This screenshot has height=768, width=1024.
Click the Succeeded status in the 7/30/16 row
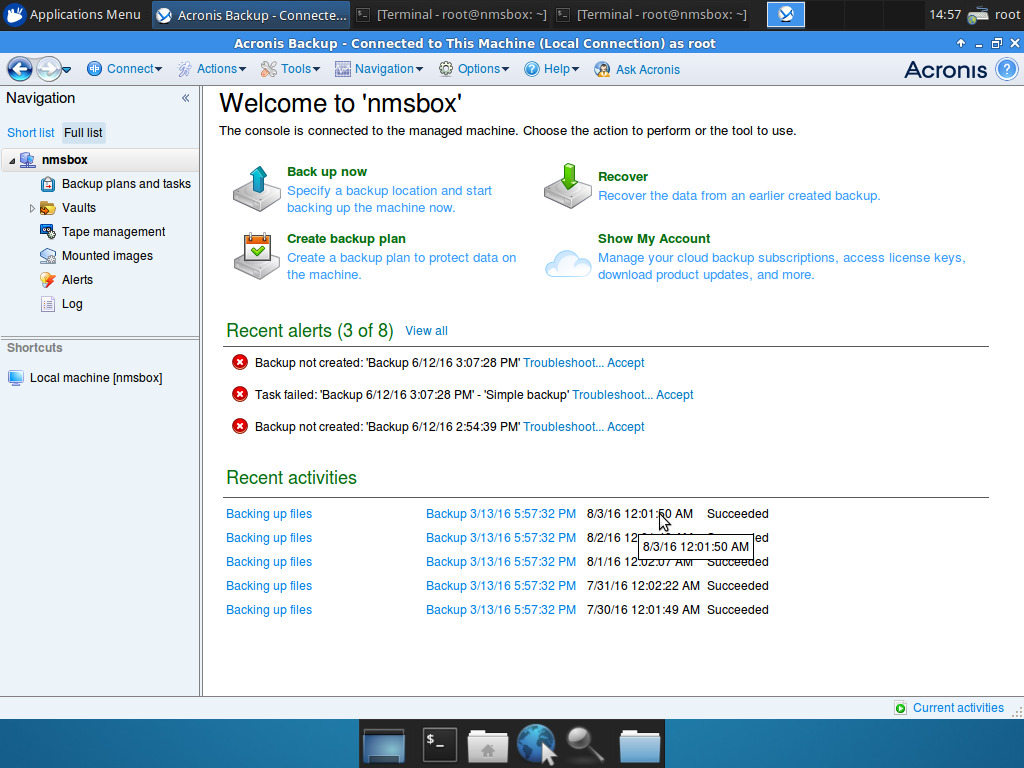tap(737, 610)
